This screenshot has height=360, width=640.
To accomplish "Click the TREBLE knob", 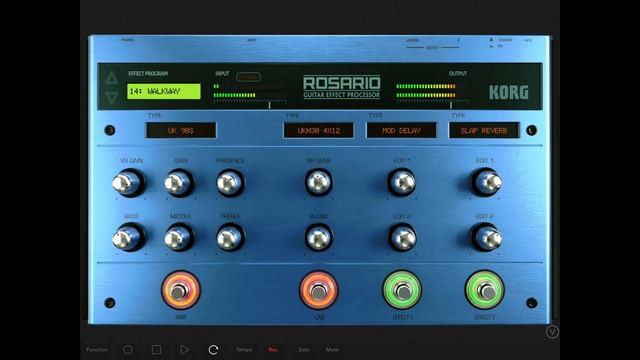I will 230,238.
